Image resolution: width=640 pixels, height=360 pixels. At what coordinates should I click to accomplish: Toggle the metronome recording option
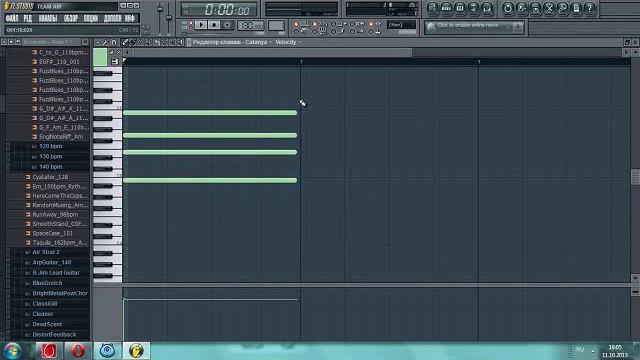tap(297, 24)
